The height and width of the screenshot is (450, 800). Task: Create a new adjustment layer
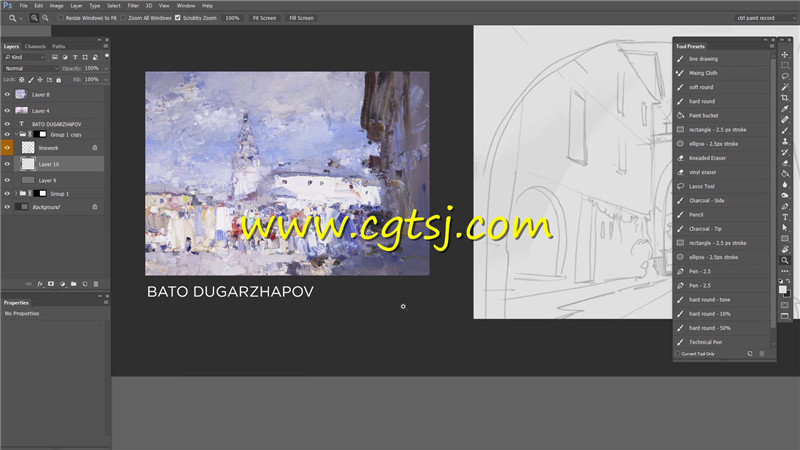click(x=62, y=284)
